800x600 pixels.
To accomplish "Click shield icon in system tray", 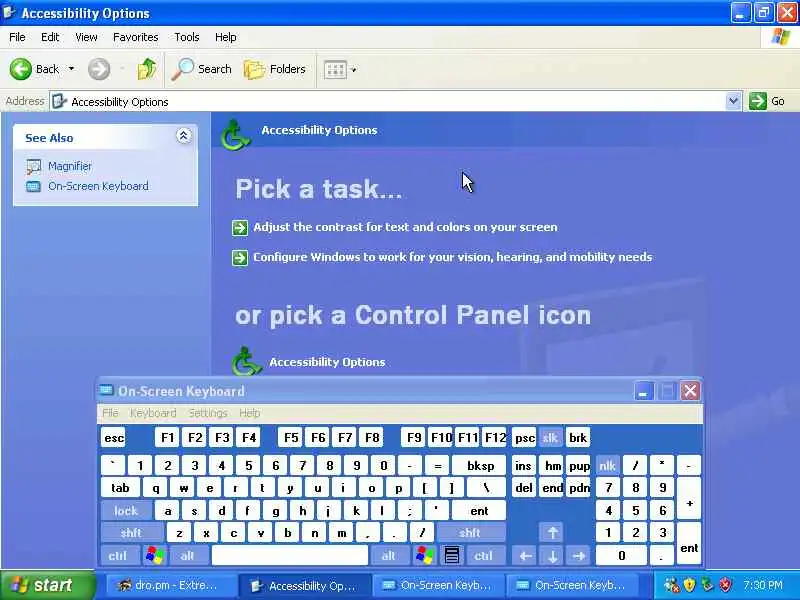I will pyautogui.click(x=689, y=585).
